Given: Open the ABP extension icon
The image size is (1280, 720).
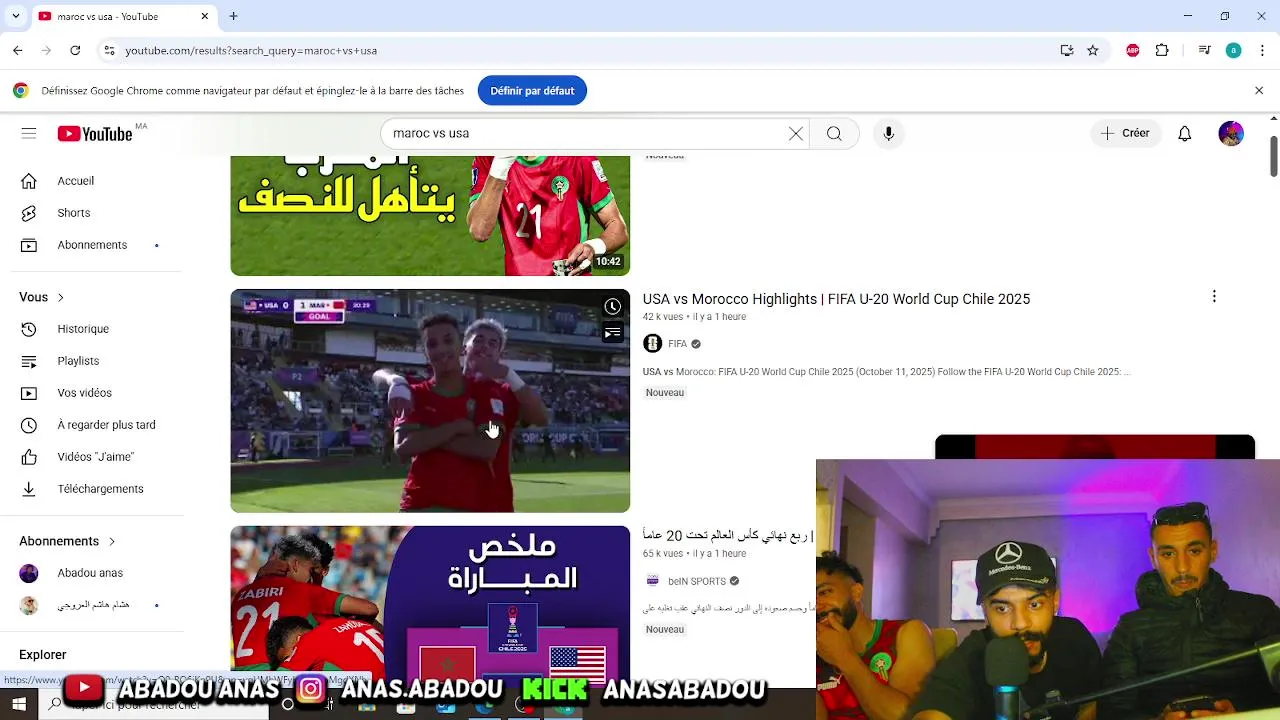Looking at the screenshot, I should click(1133, 50).
